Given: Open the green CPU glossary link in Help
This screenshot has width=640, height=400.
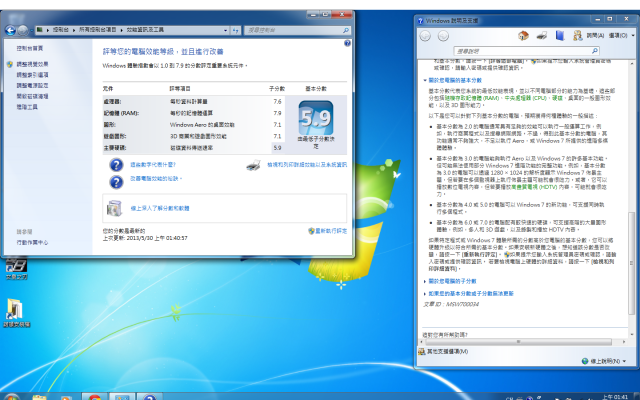Looking at the screenshot, I should pos(525,98).
